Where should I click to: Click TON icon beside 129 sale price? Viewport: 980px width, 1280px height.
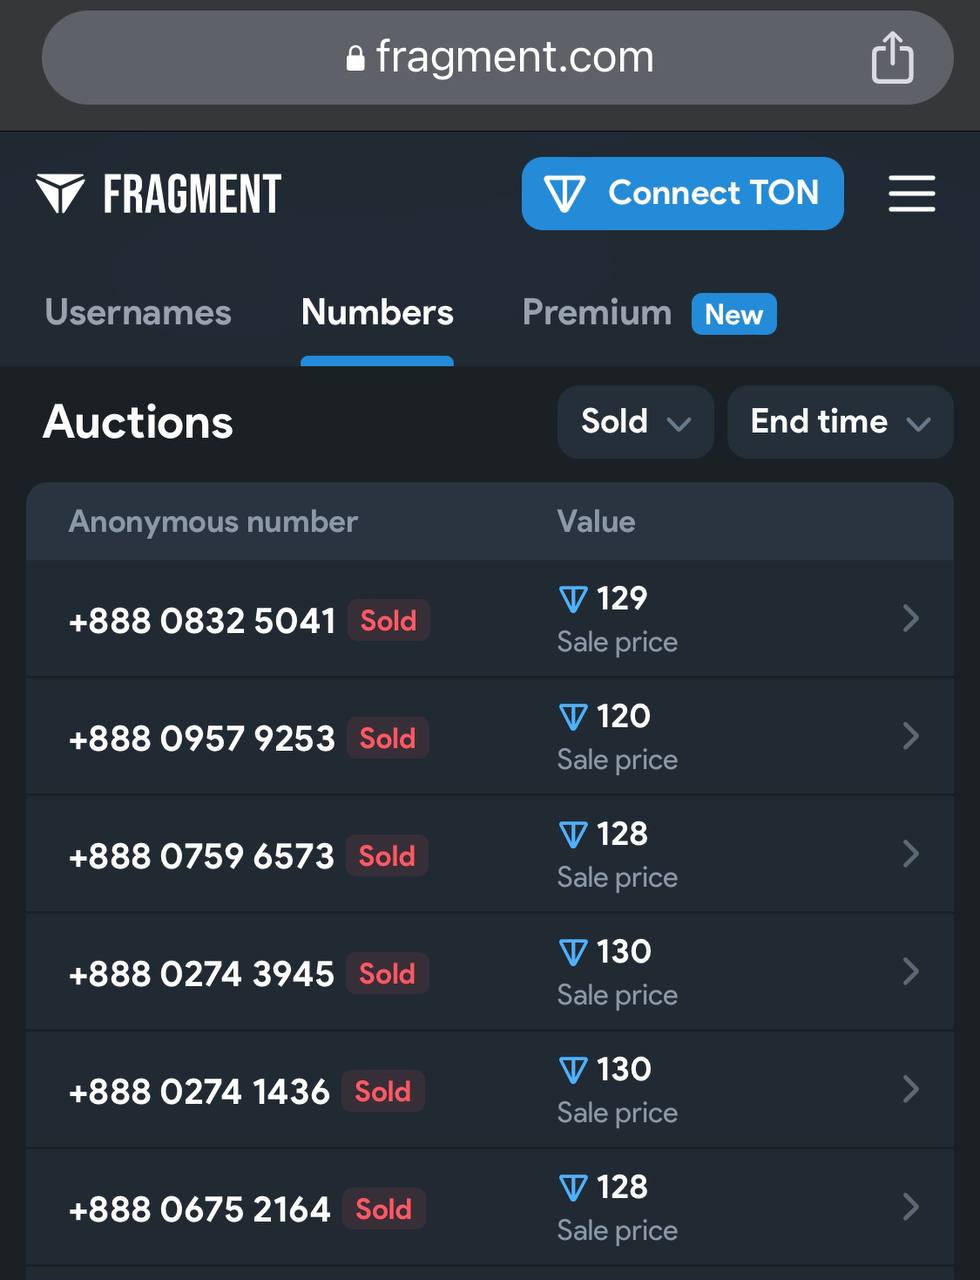click(x=573, y=599)
